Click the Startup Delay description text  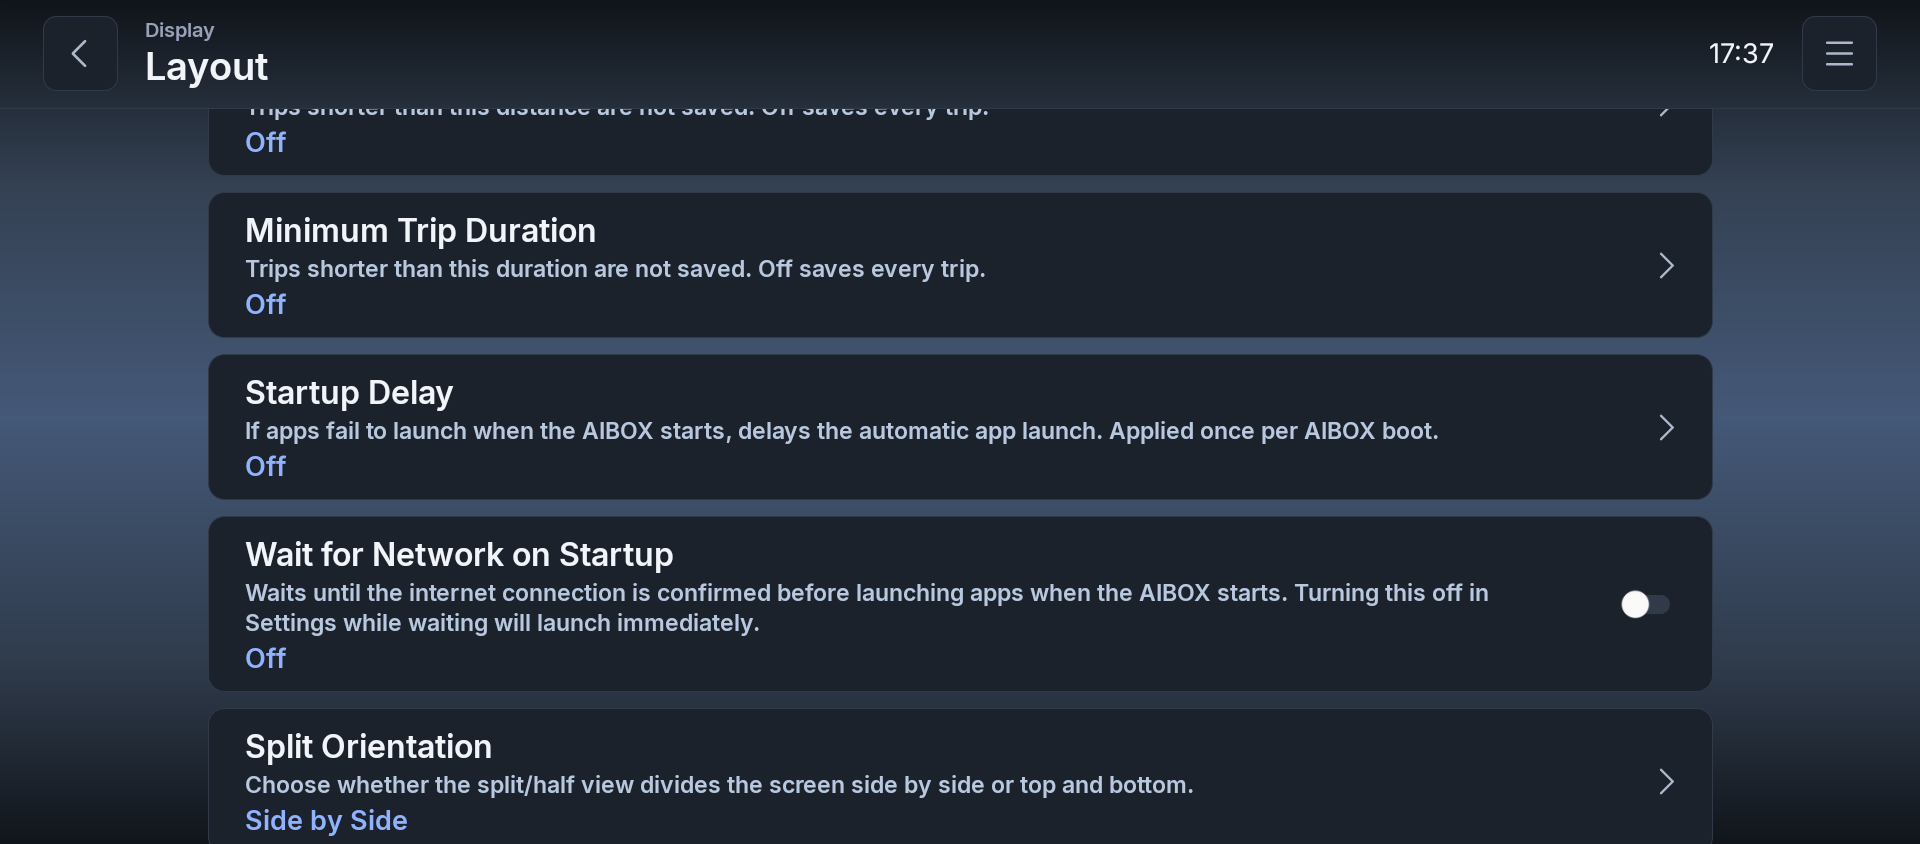pos(842,431)
